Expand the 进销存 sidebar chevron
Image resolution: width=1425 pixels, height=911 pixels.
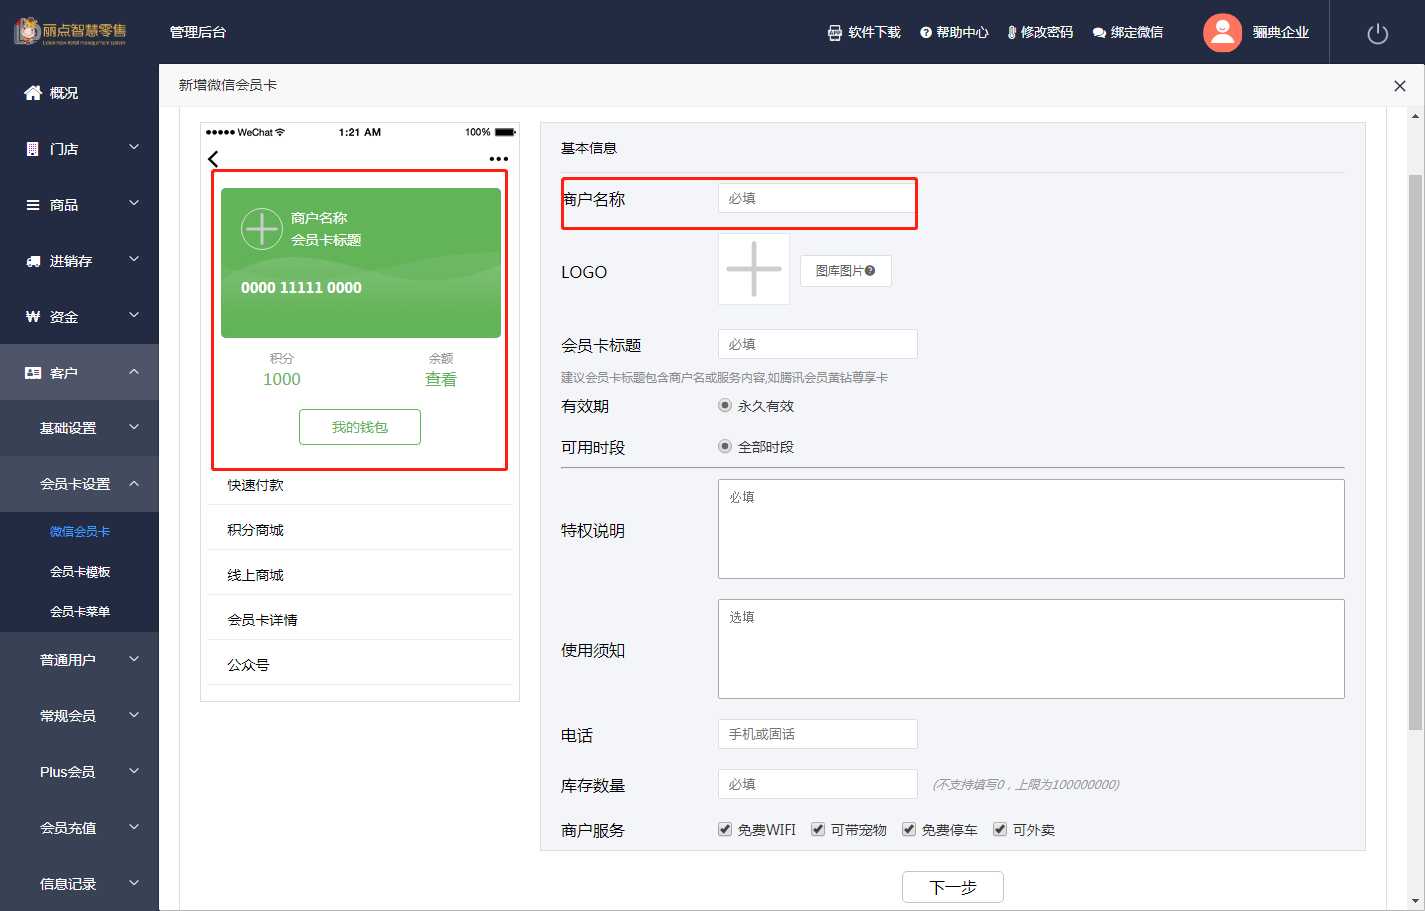tap(134, 260)
